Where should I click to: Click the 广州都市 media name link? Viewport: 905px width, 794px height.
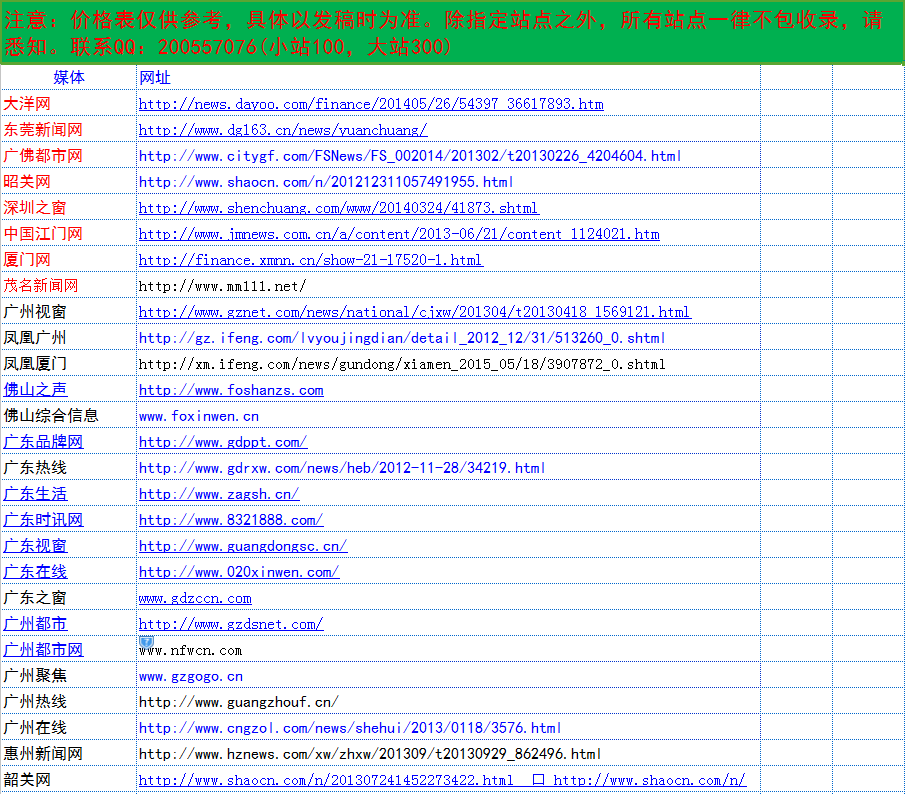click(x=35, y=623)
